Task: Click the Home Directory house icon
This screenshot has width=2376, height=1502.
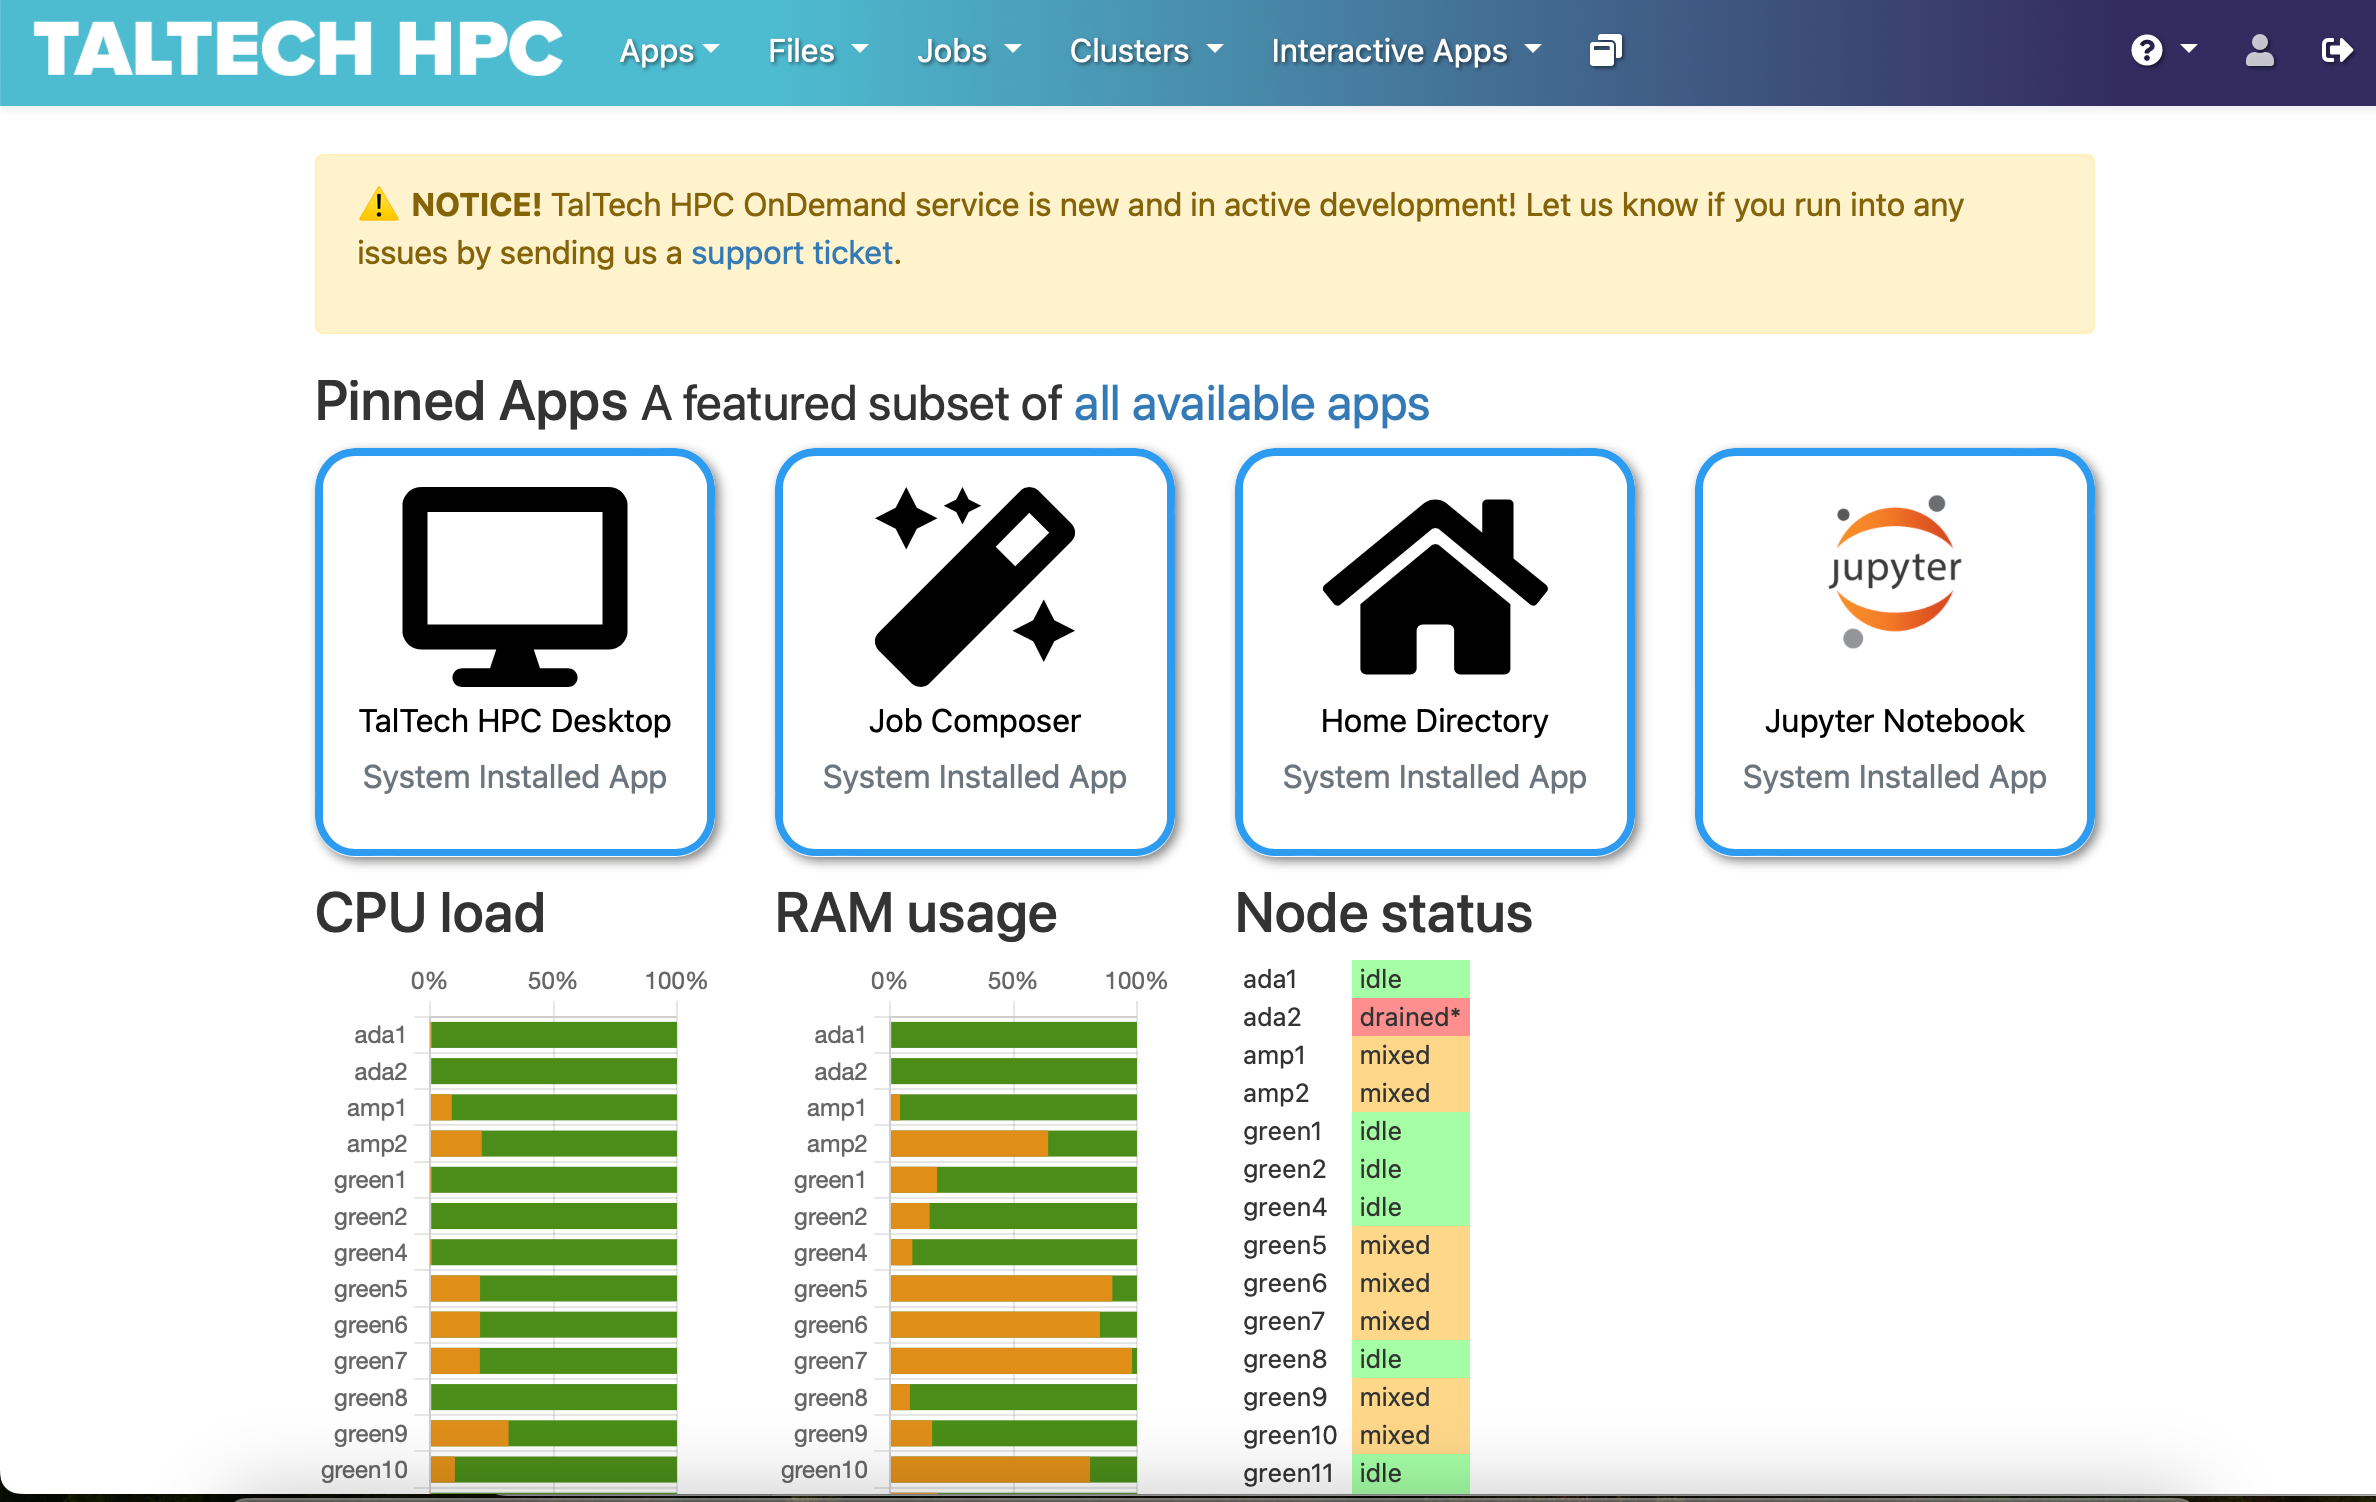Action: (x=1434, y=586)
